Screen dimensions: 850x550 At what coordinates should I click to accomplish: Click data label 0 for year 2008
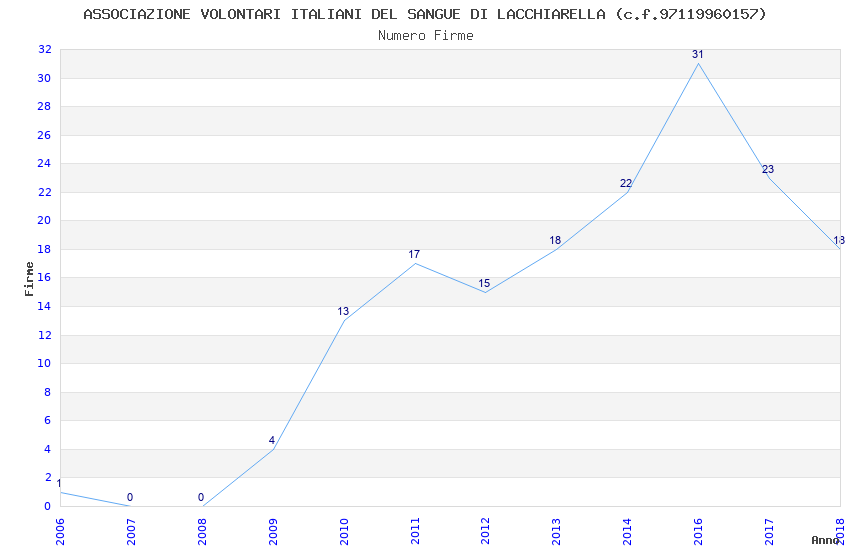click(201, 497)
